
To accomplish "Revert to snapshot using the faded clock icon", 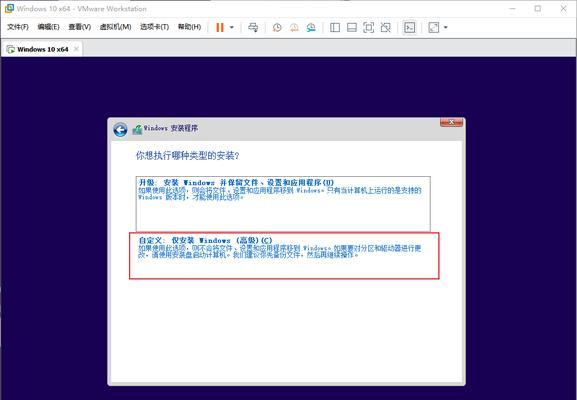I will tap(294, 27).
